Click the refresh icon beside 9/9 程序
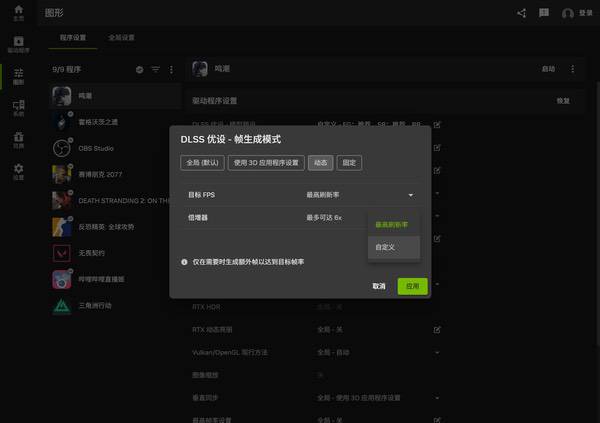Image resolution: width=600 pixels, height=423 pixels. (140, 70)
